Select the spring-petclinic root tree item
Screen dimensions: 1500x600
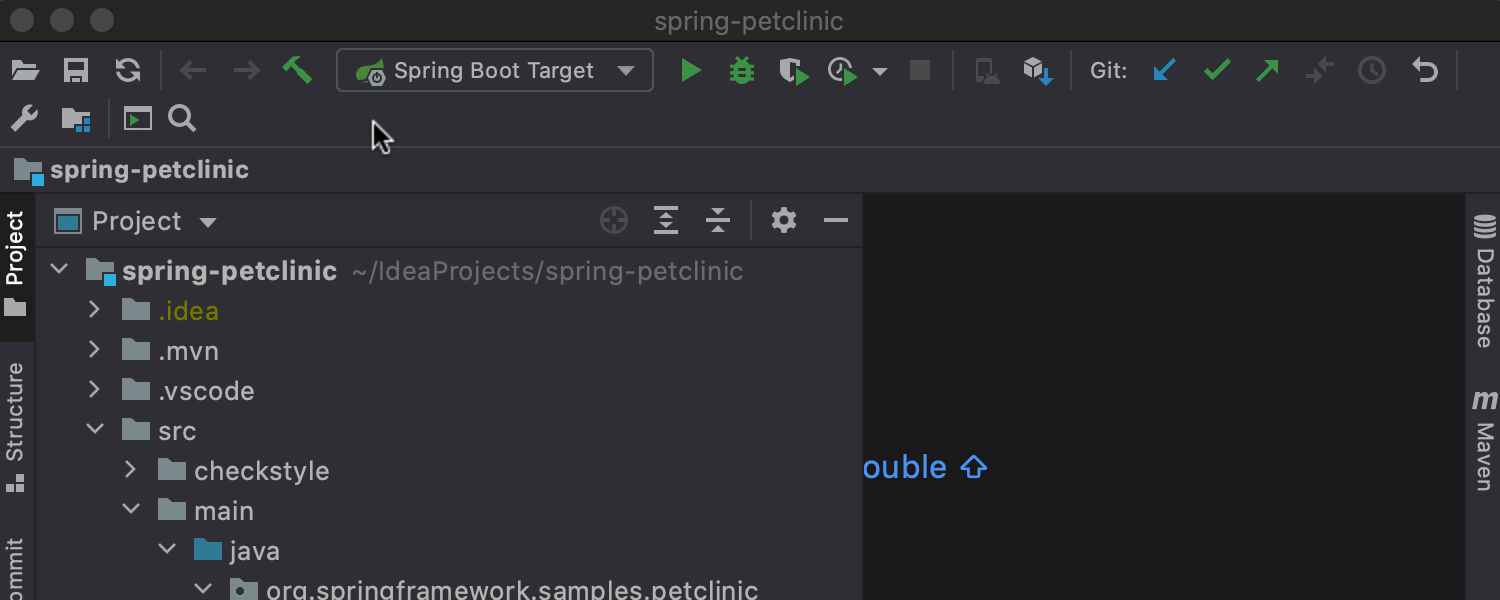coord(450,271)
